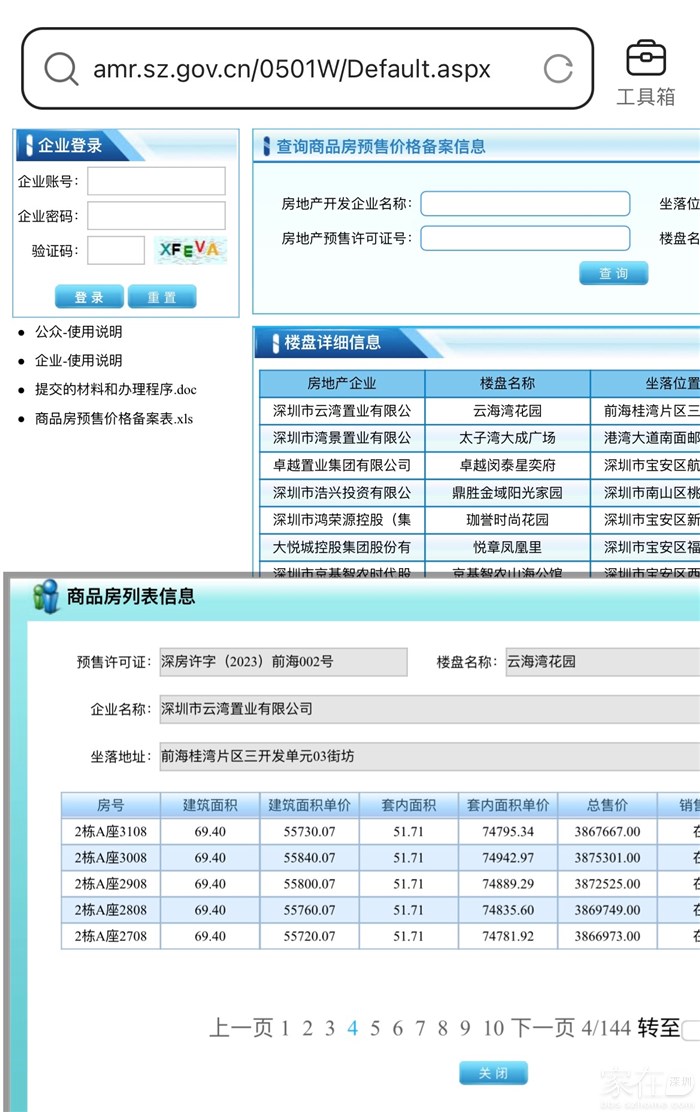The width and height of the screenshot is (700, 1112).
Task: Tap the search magnifier icon in address bar
Action: tap(61, 69)
